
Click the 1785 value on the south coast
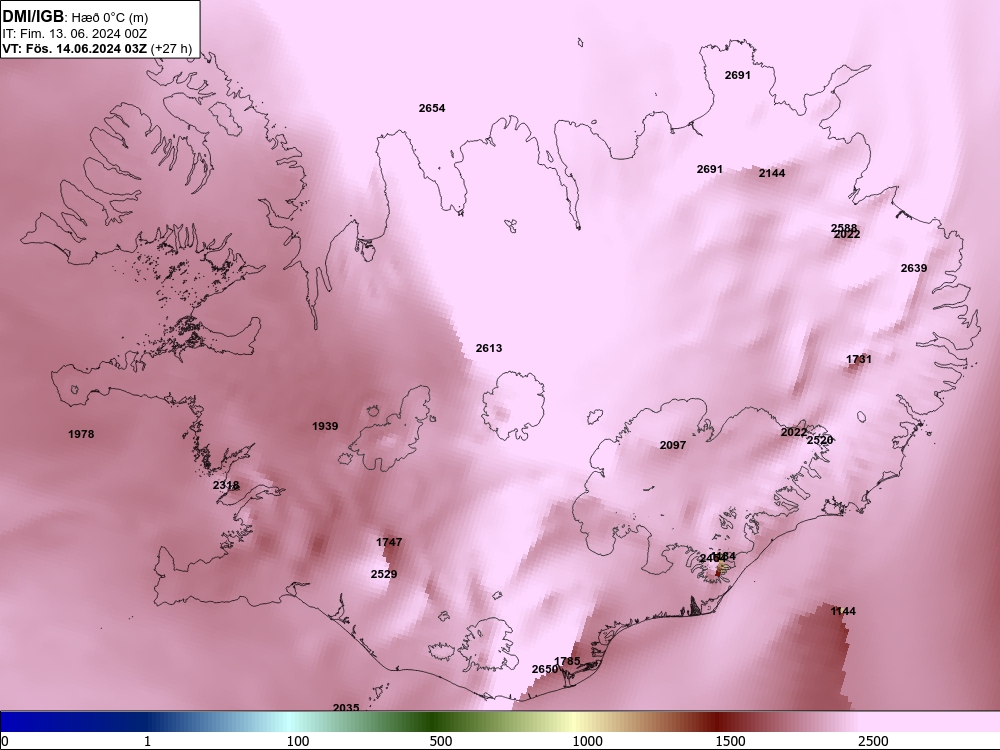(x=567, y=661)
